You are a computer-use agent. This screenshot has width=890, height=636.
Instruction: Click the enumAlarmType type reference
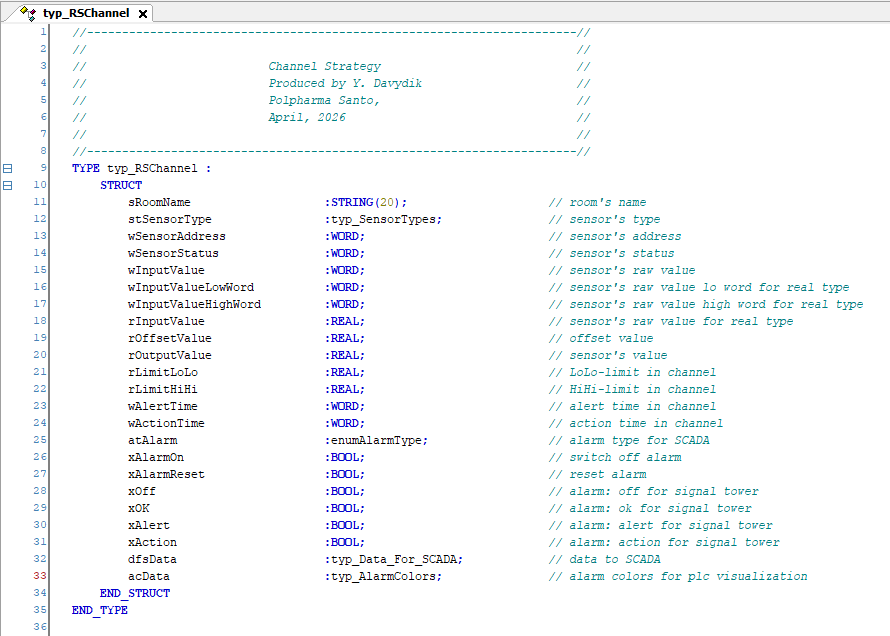pyautogui.click(x=379, y=440)
